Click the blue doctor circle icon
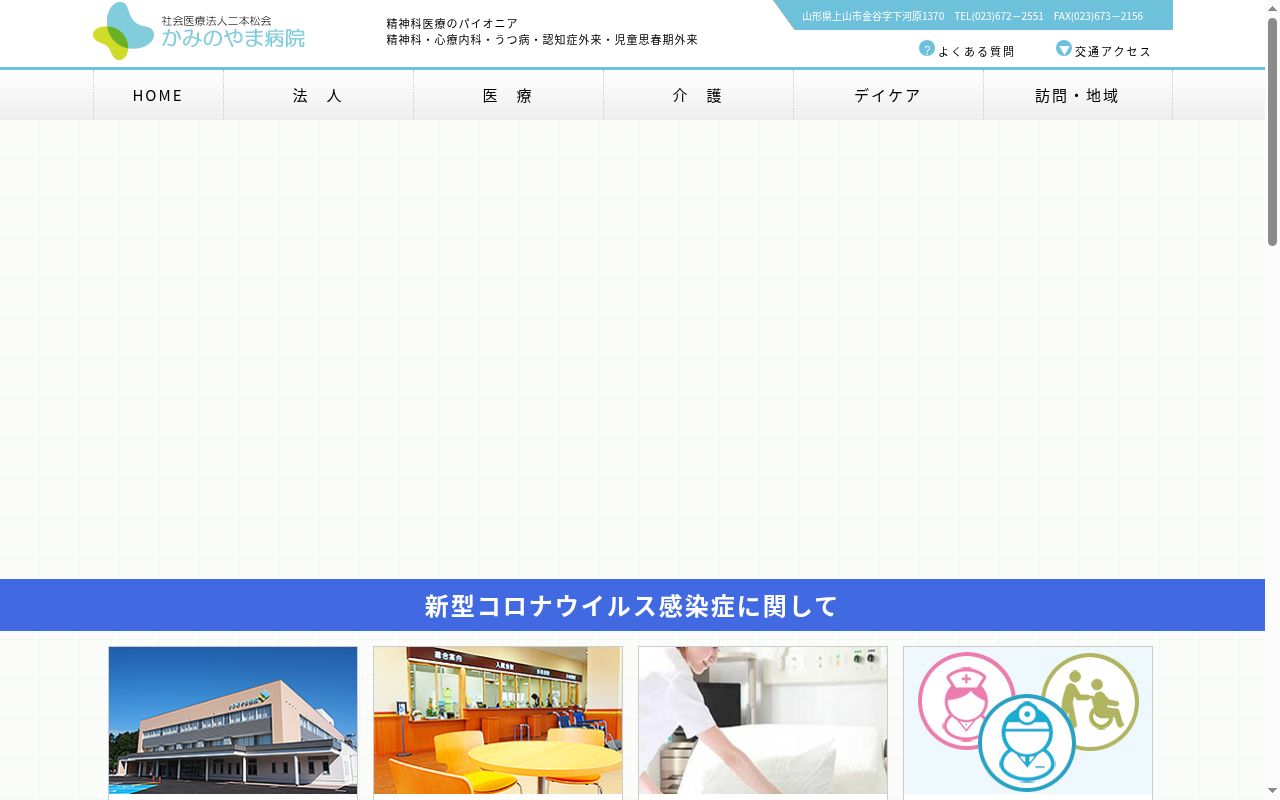This screenshot has height=800, width=1280. pyautogui.click(x=1026, y=743)
